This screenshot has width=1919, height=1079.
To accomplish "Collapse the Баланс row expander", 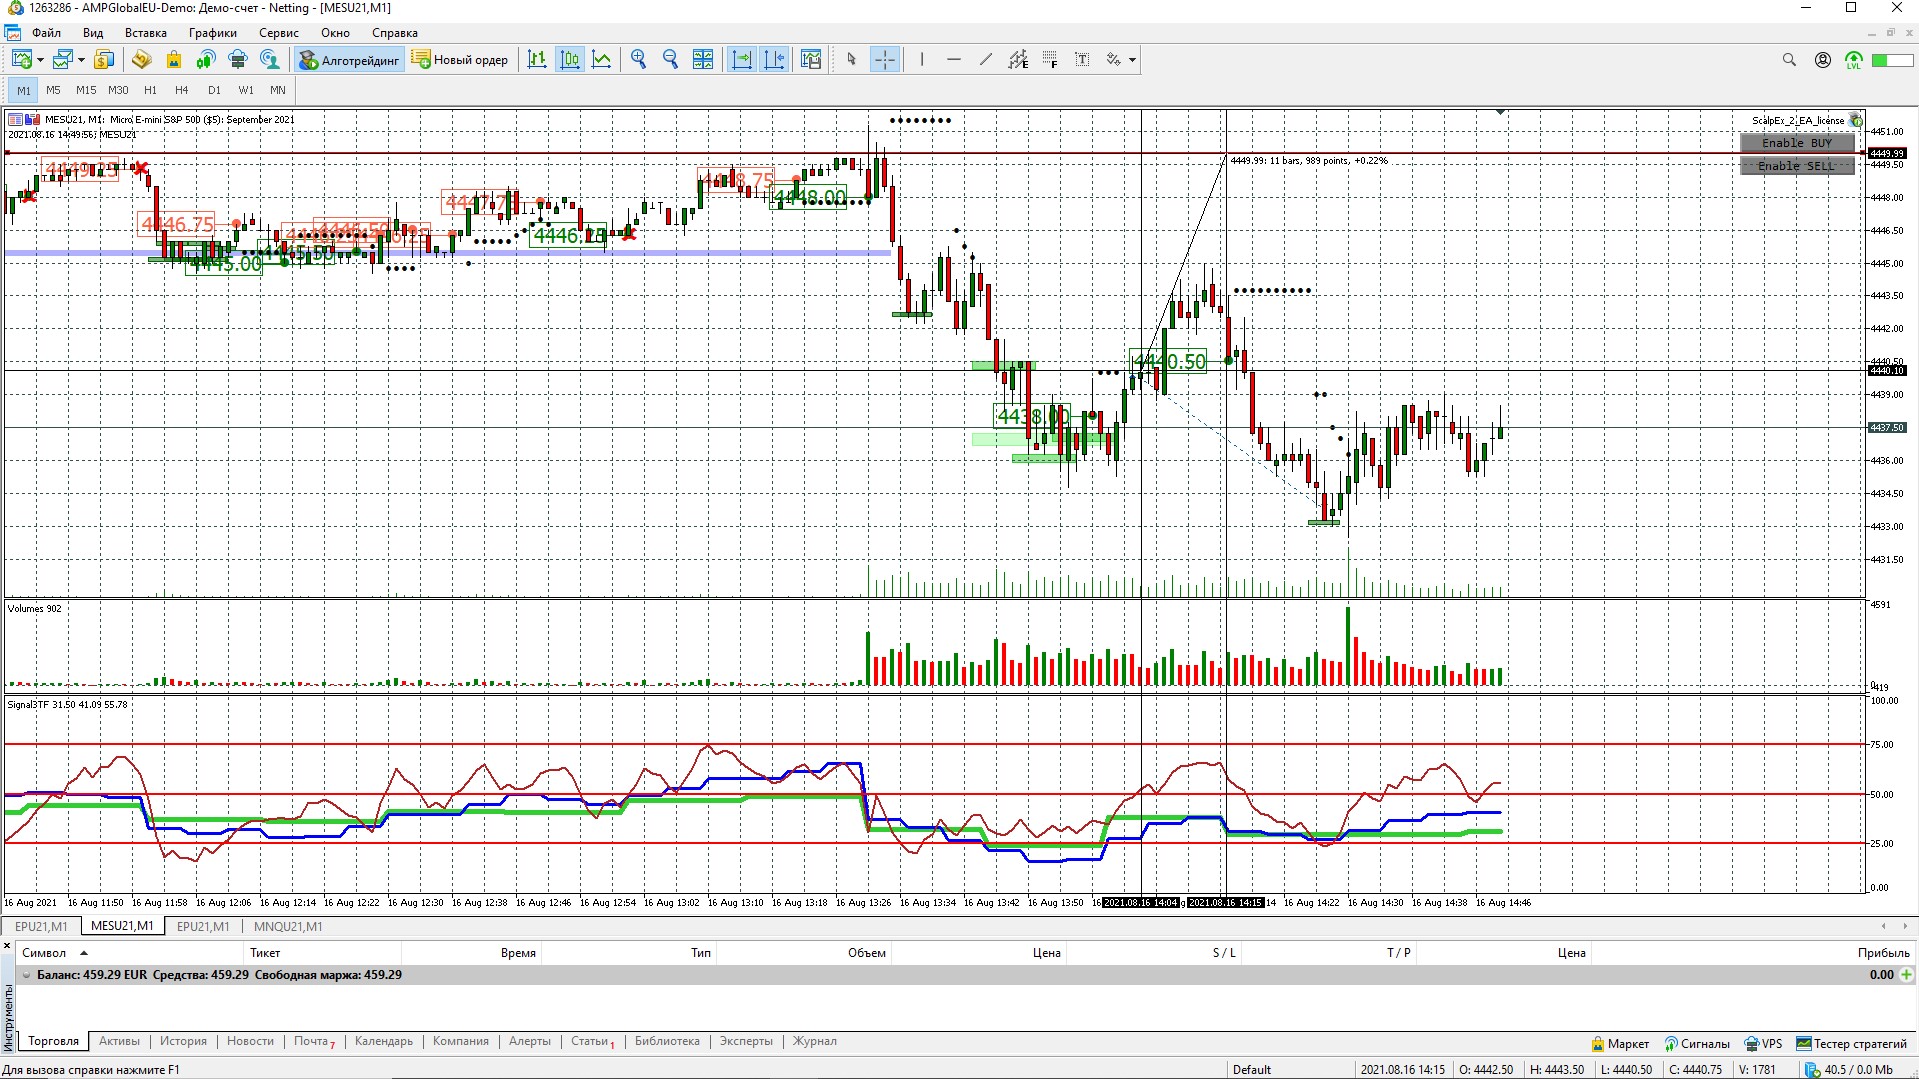I will point(27,975).
